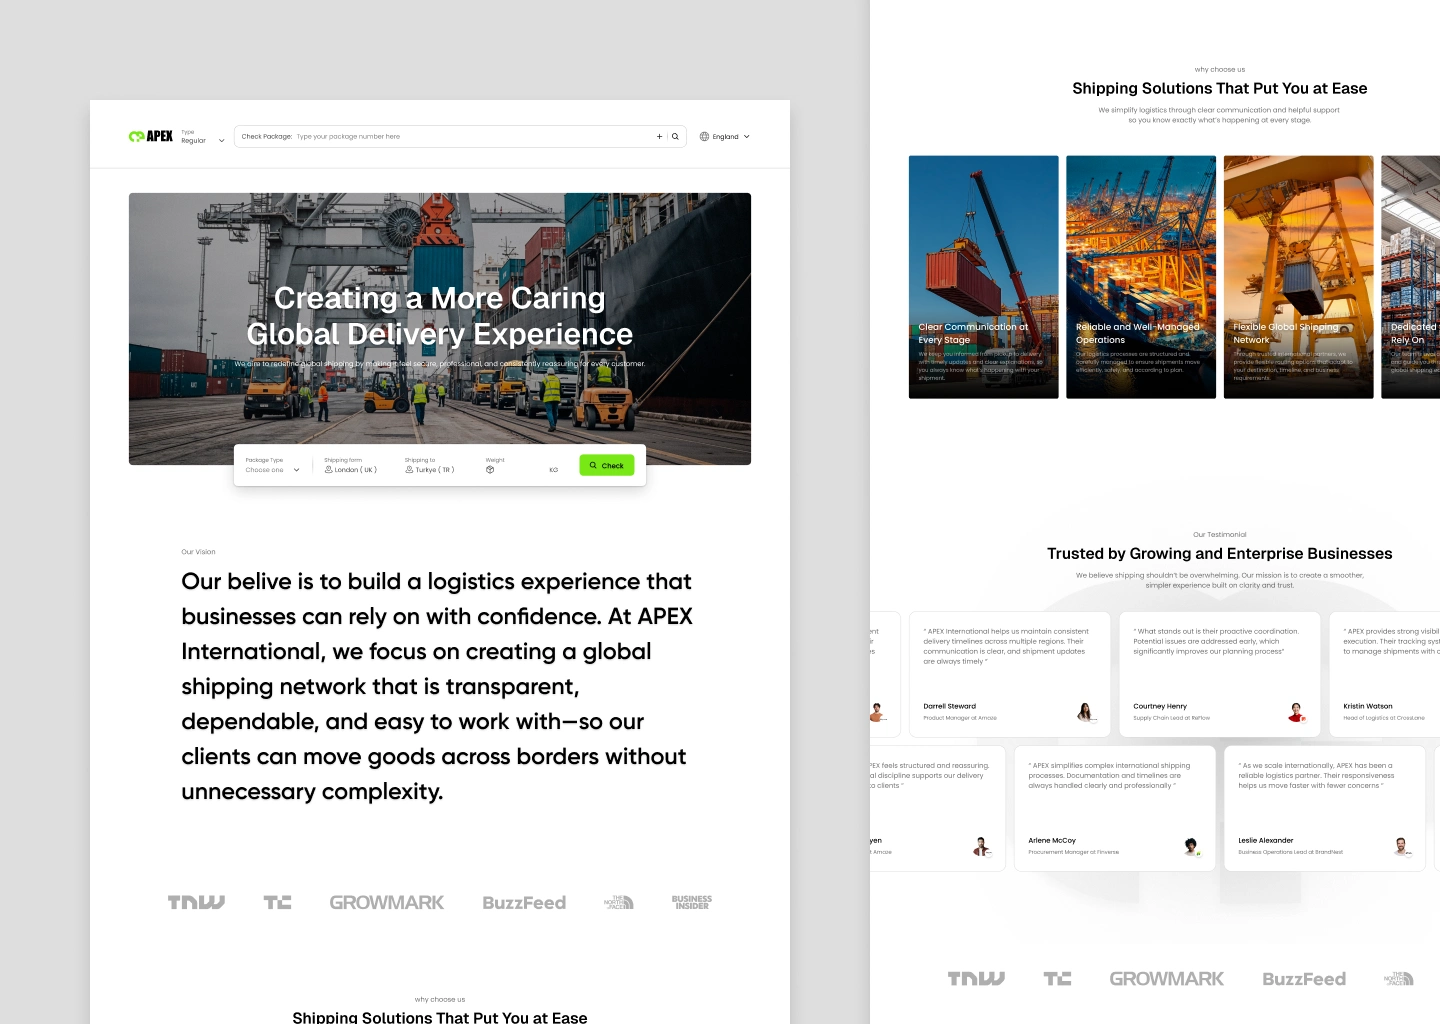Open the 'Reliable and Well-Managed Operations' card
Viewport: 1440px width, 1024px height.
coord(1141,277)
